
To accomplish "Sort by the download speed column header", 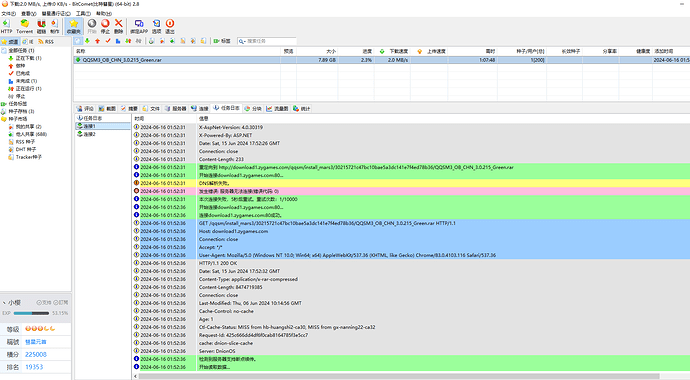I will (x=393, y=51).
